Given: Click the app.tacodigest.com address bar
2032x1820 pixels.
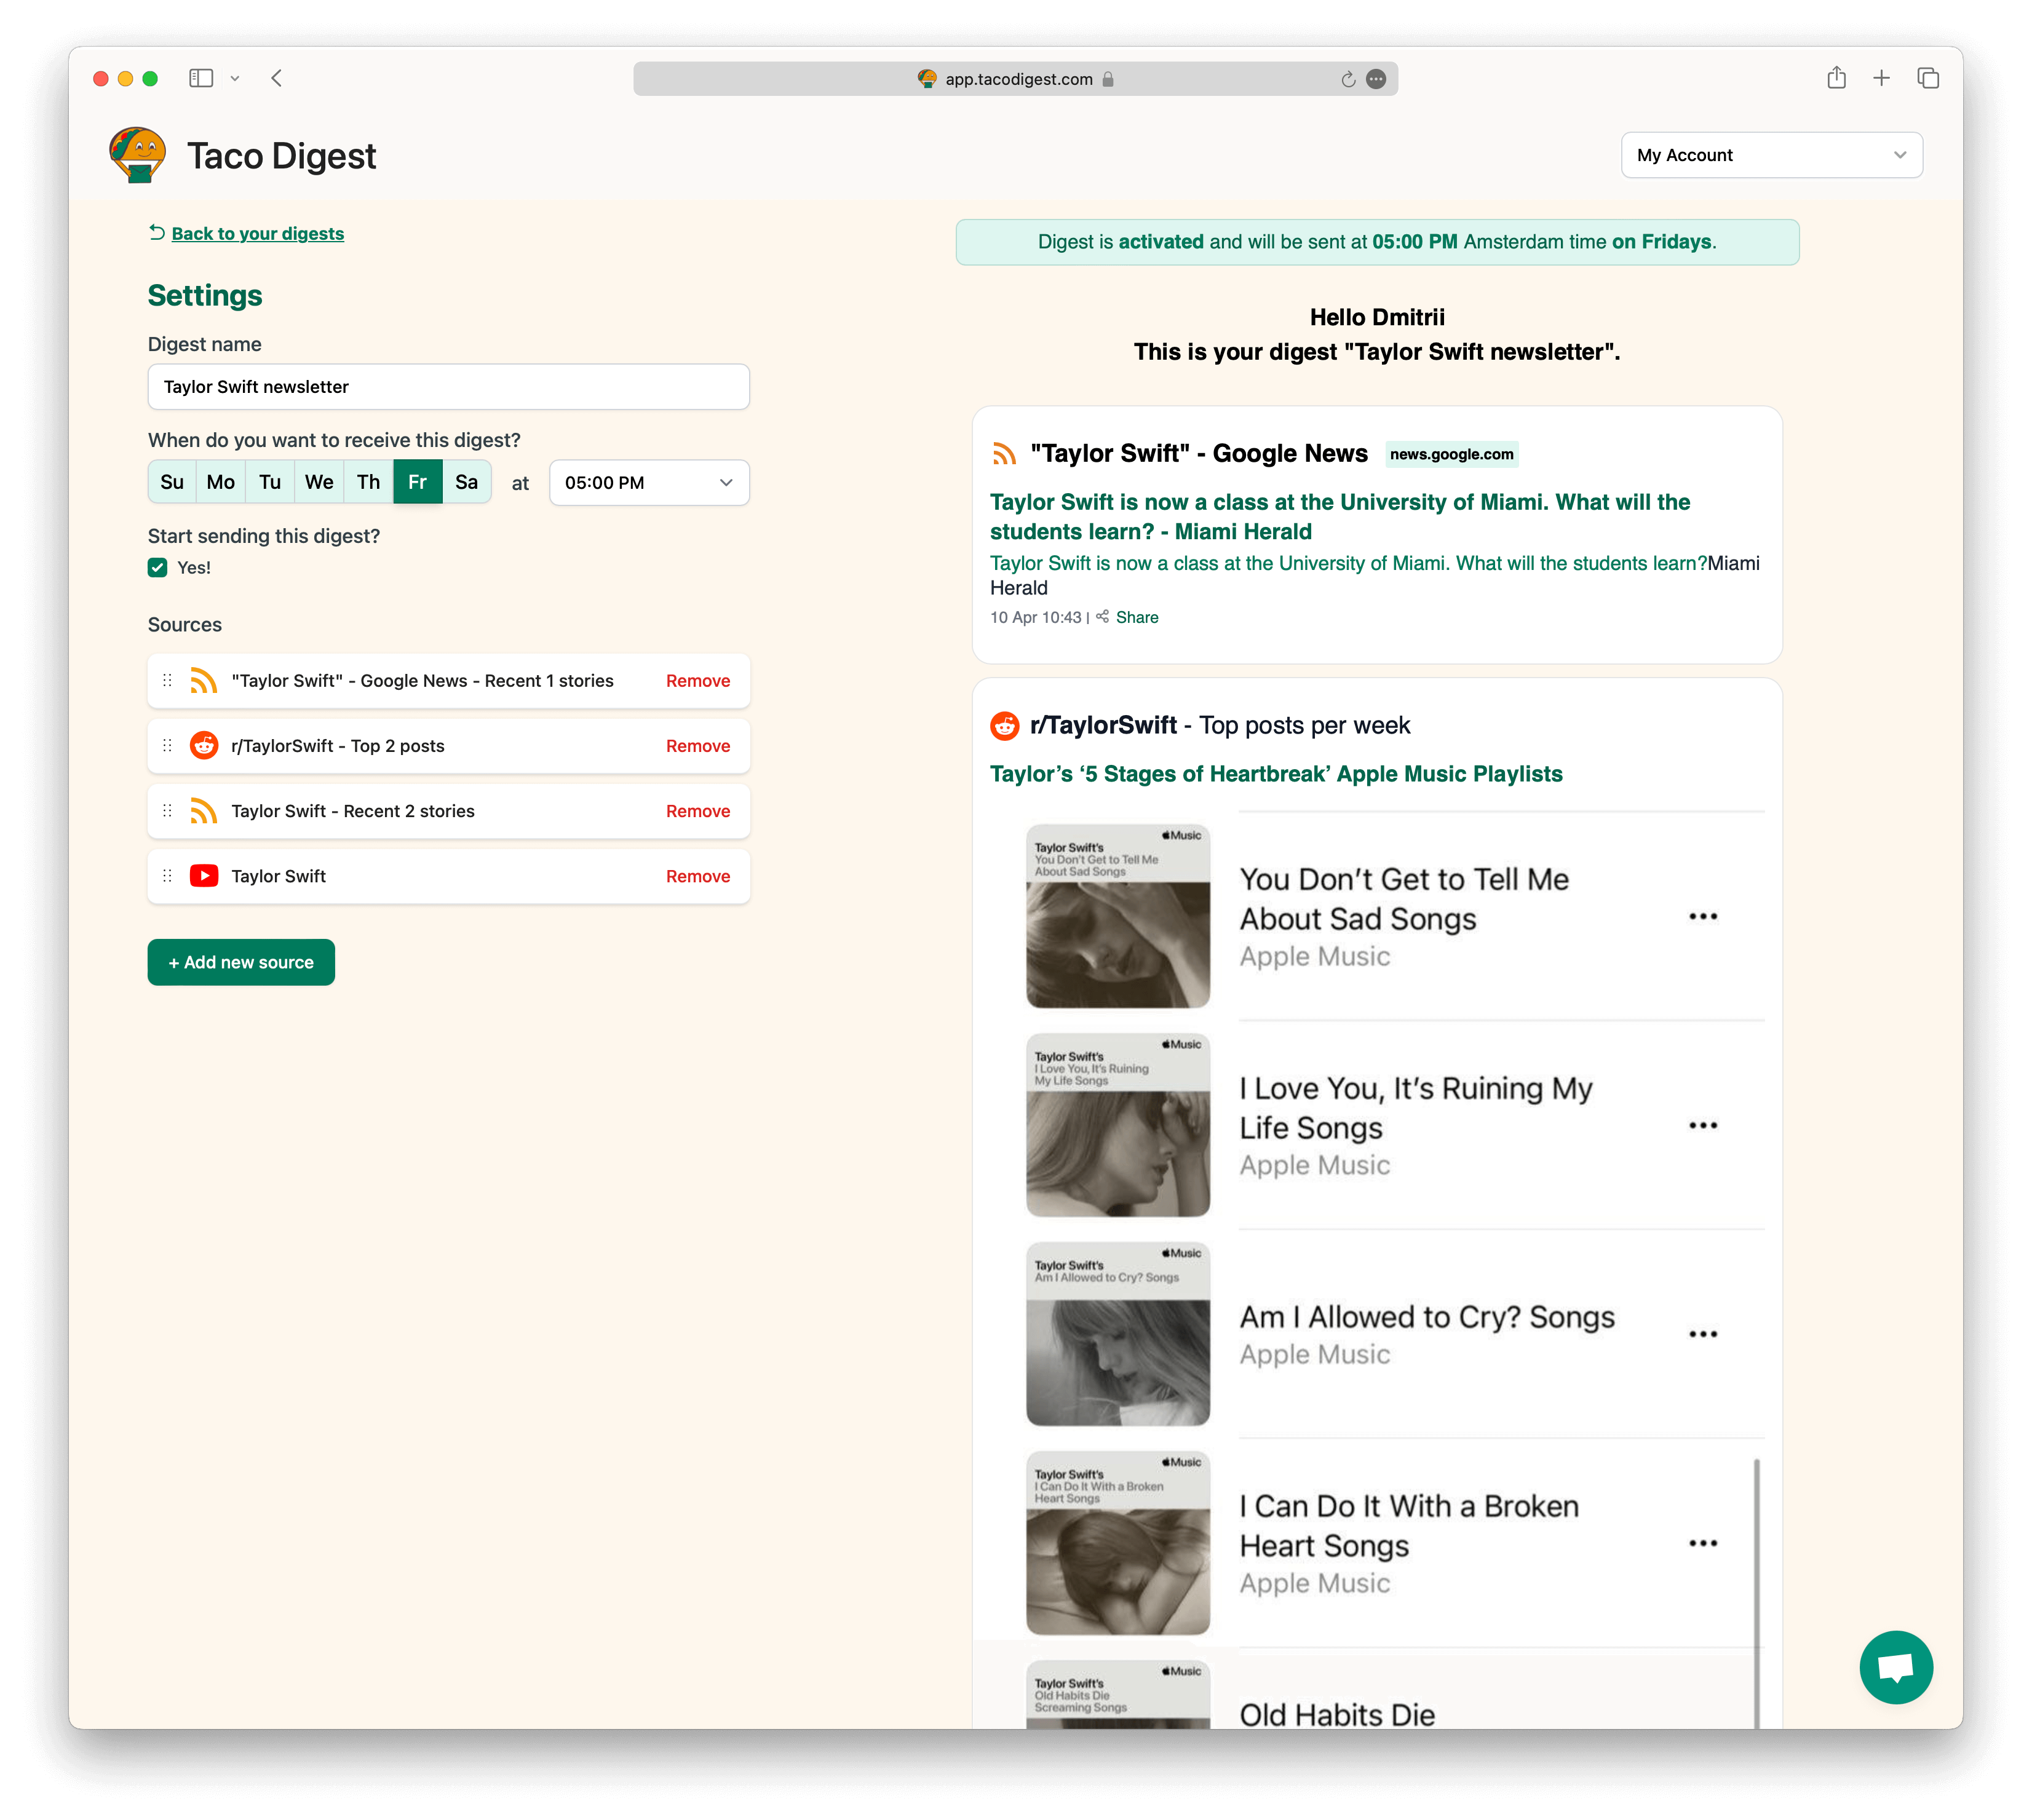Looking at the screenshot, I should pos(1015,79).
